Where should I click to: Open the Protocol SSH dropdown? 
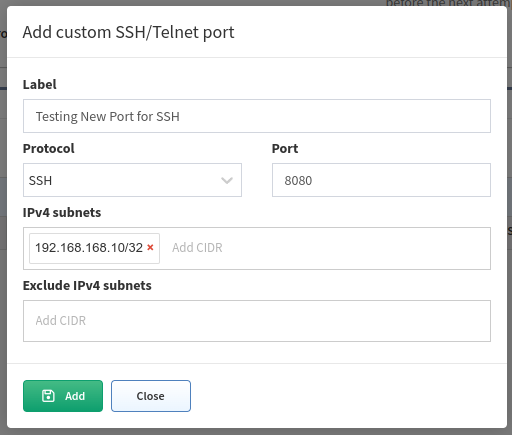point(132,180)
